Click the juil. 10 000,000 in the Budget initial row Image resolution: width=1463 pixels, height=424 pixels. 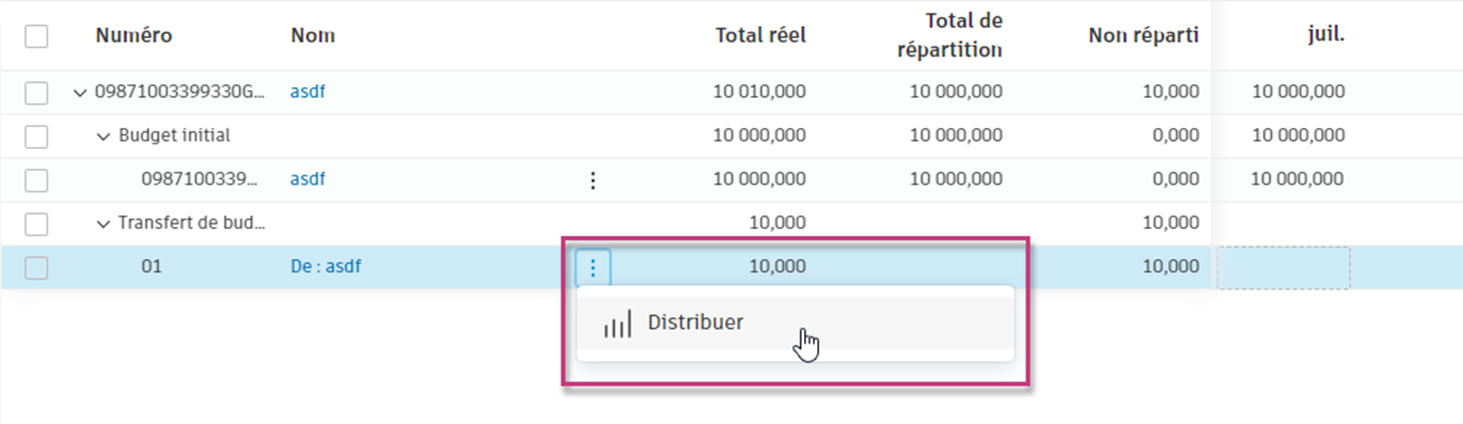pyautogui.click(x=1298, y=136)
